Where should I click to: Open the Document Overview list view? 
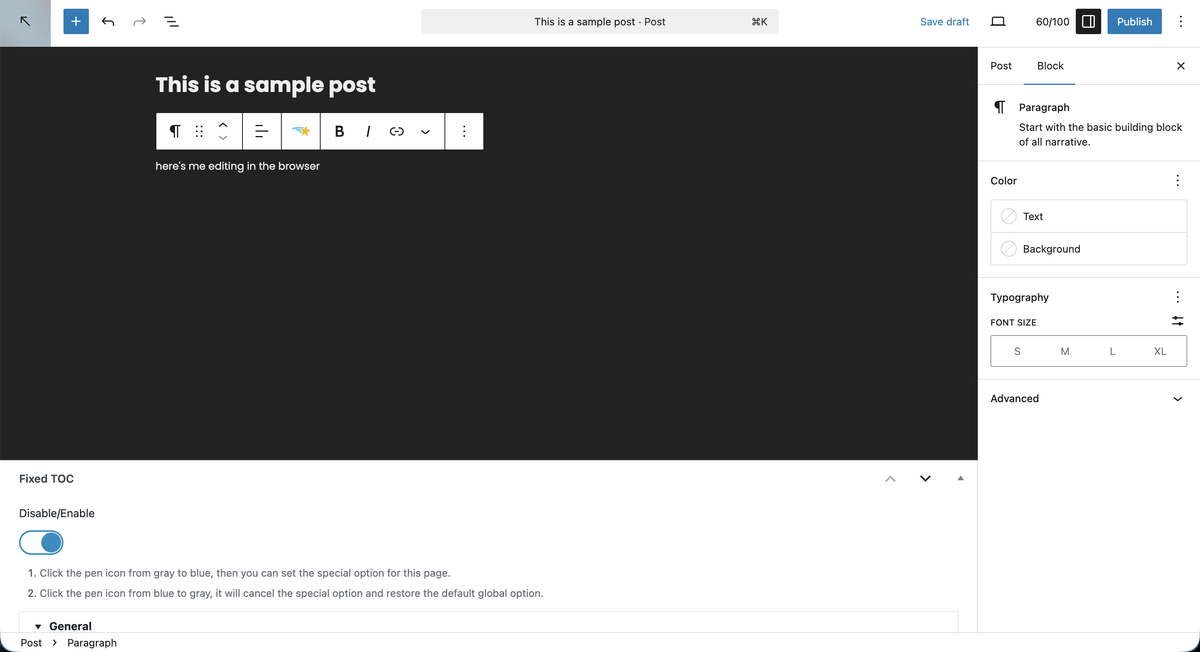pos(171,21)
